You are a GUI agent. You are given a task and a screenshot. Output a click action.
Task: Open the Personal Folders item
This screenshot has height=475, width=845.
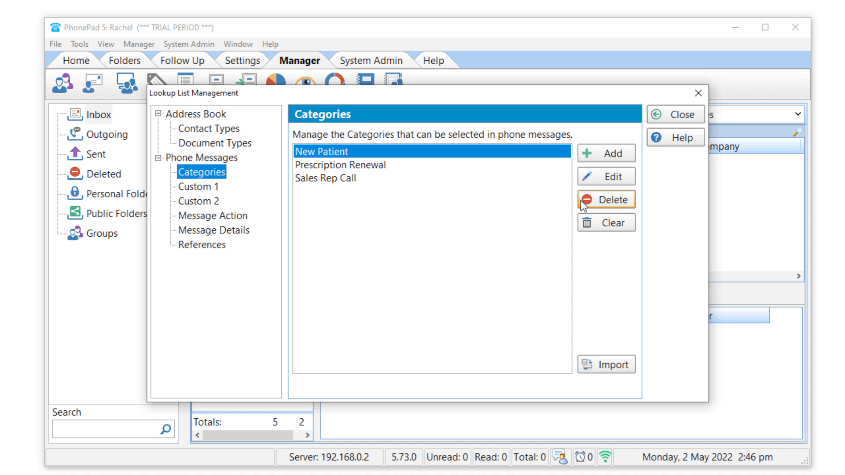(x=107, y=194)
